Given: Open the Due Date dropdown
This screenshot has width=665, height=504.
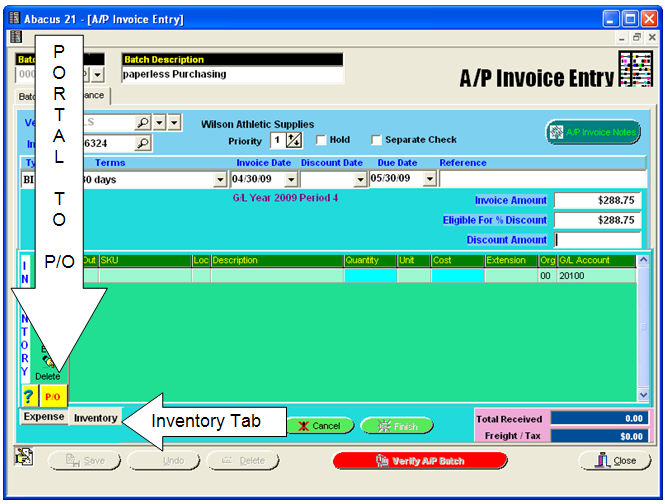Looking at the screenshot, I should coord(430,179).
